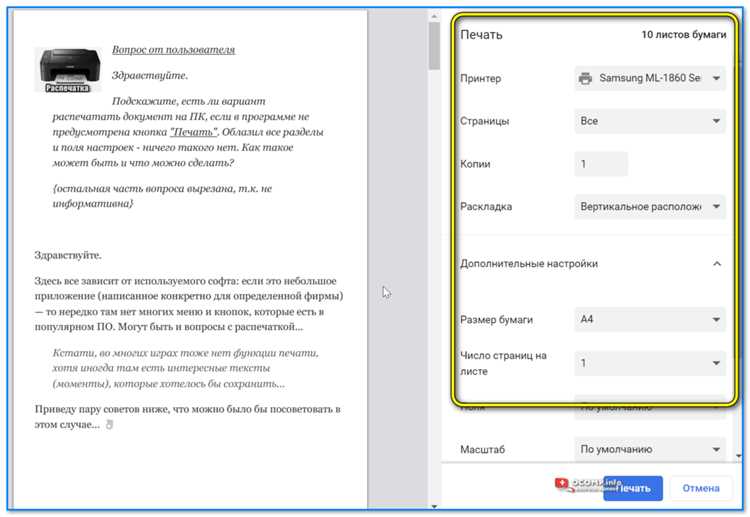Open the pages per sheet dropdown
This screenshot has height=517, width=750.
tap(650, 363)
